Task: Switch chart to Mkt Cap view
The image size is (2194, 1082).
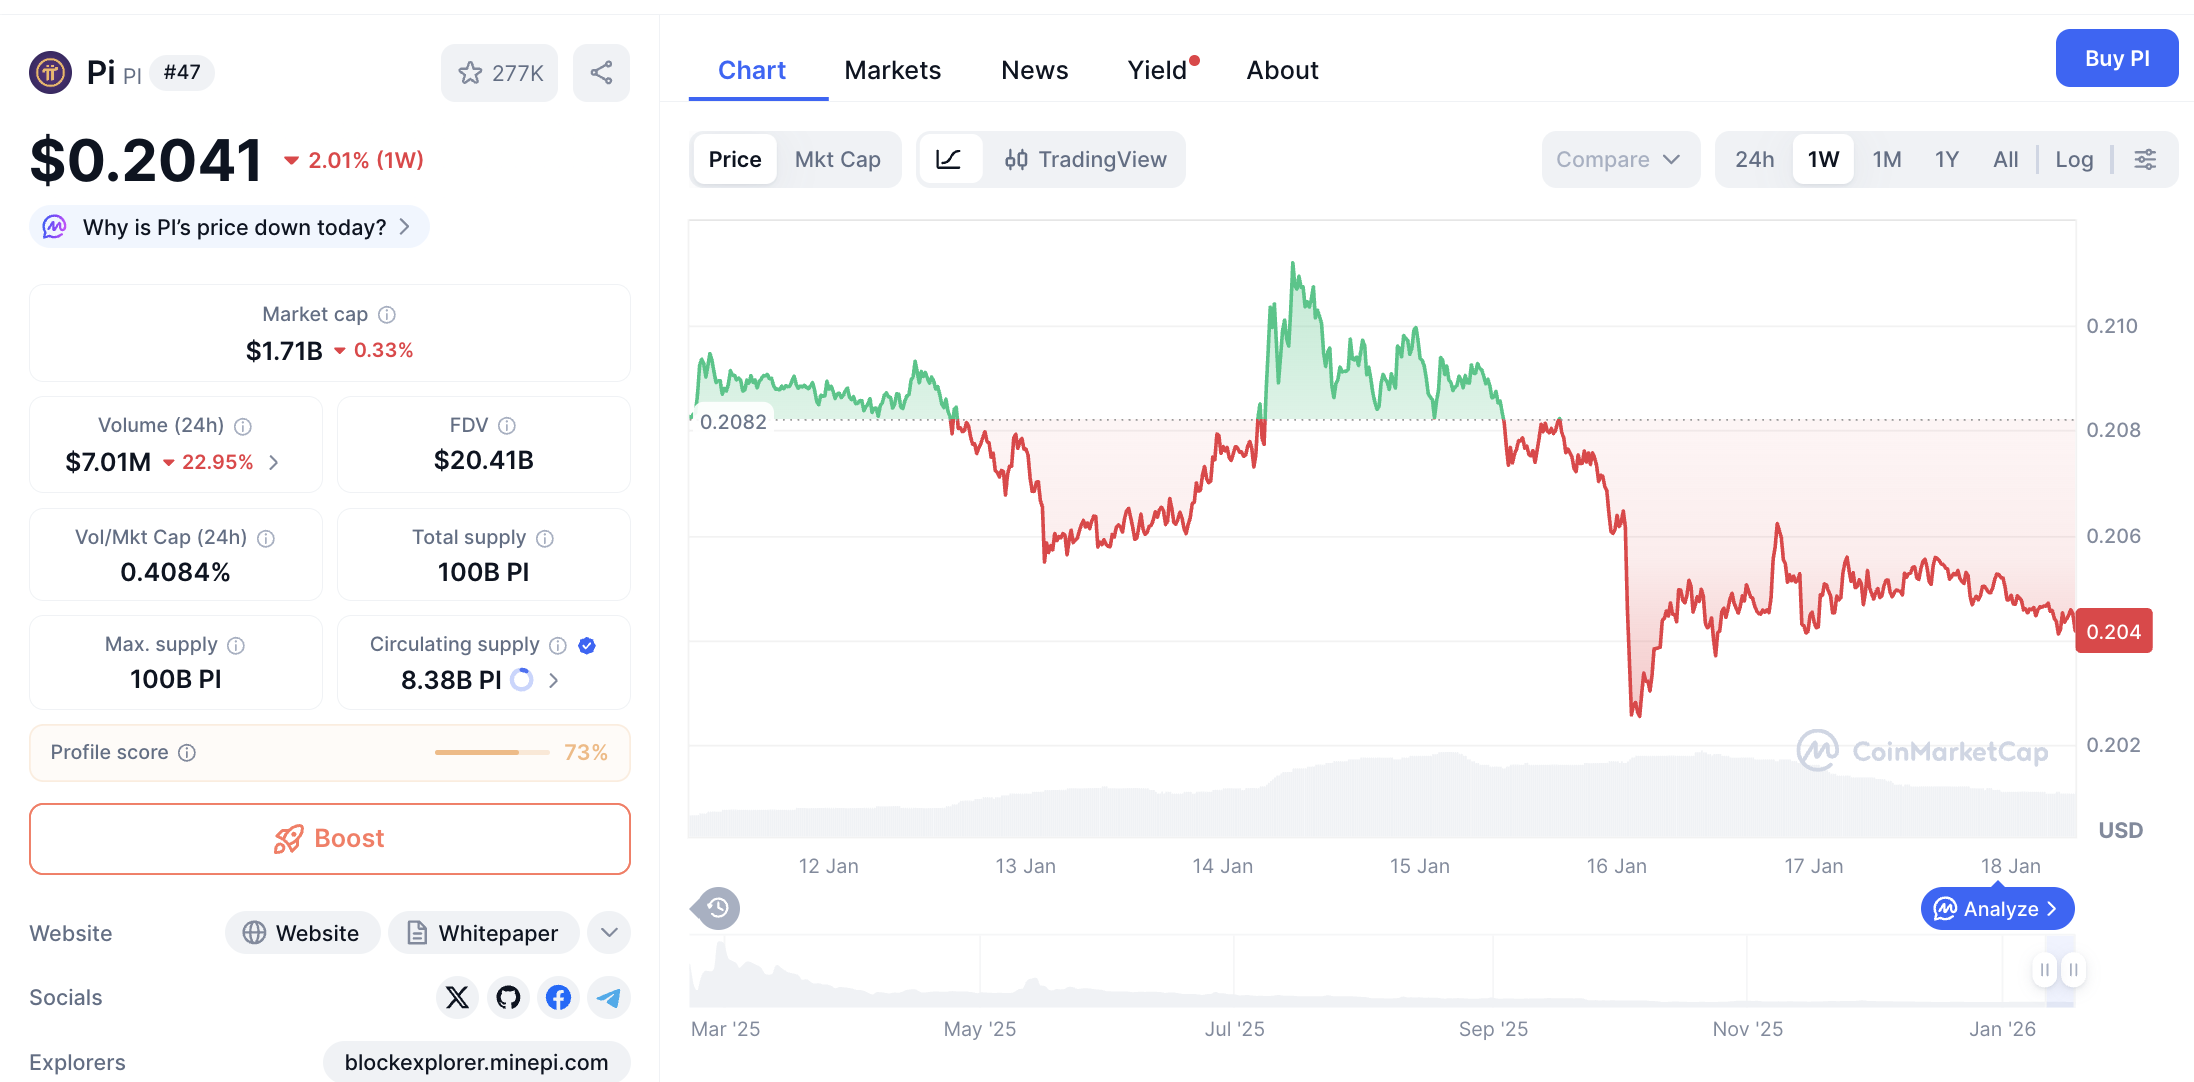Action: tap(838, 159)
